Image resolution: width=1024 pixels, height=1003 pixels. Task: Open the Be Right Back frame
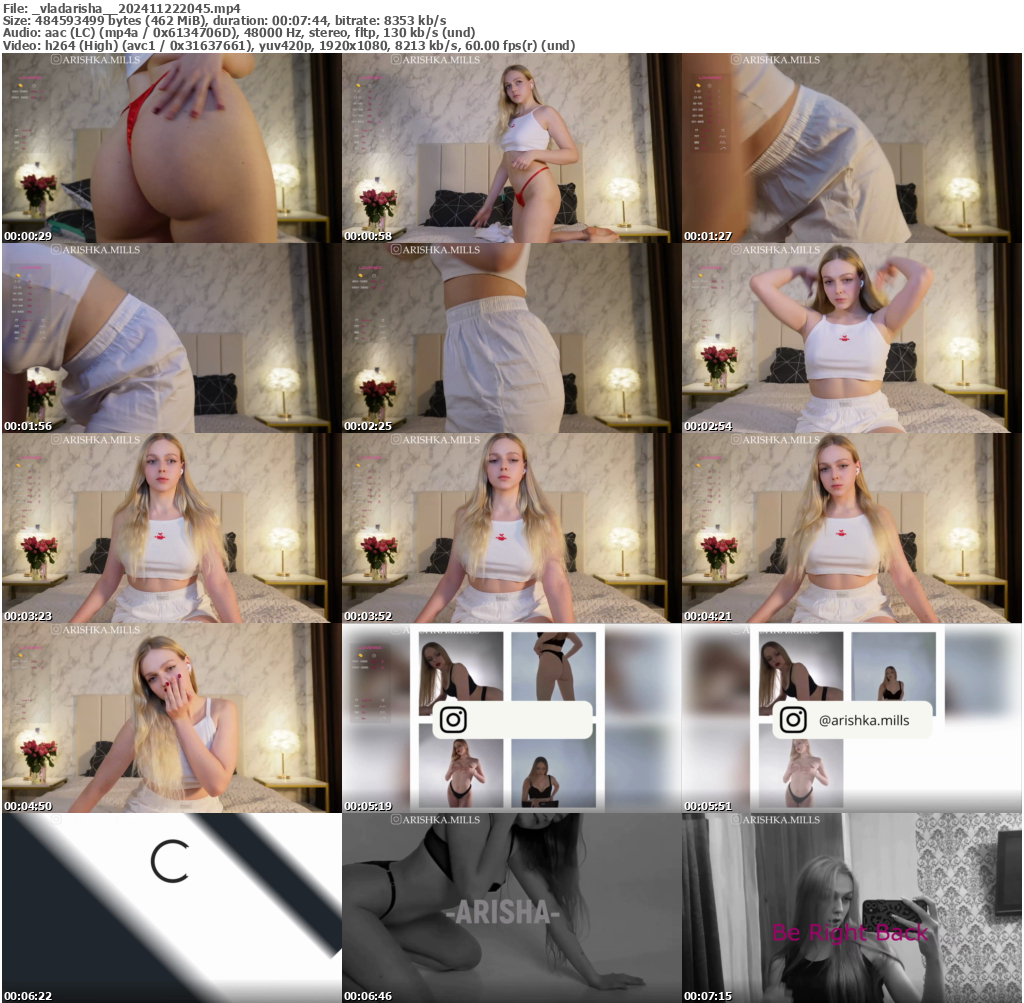pyautogui.click(x=848, y=931)
